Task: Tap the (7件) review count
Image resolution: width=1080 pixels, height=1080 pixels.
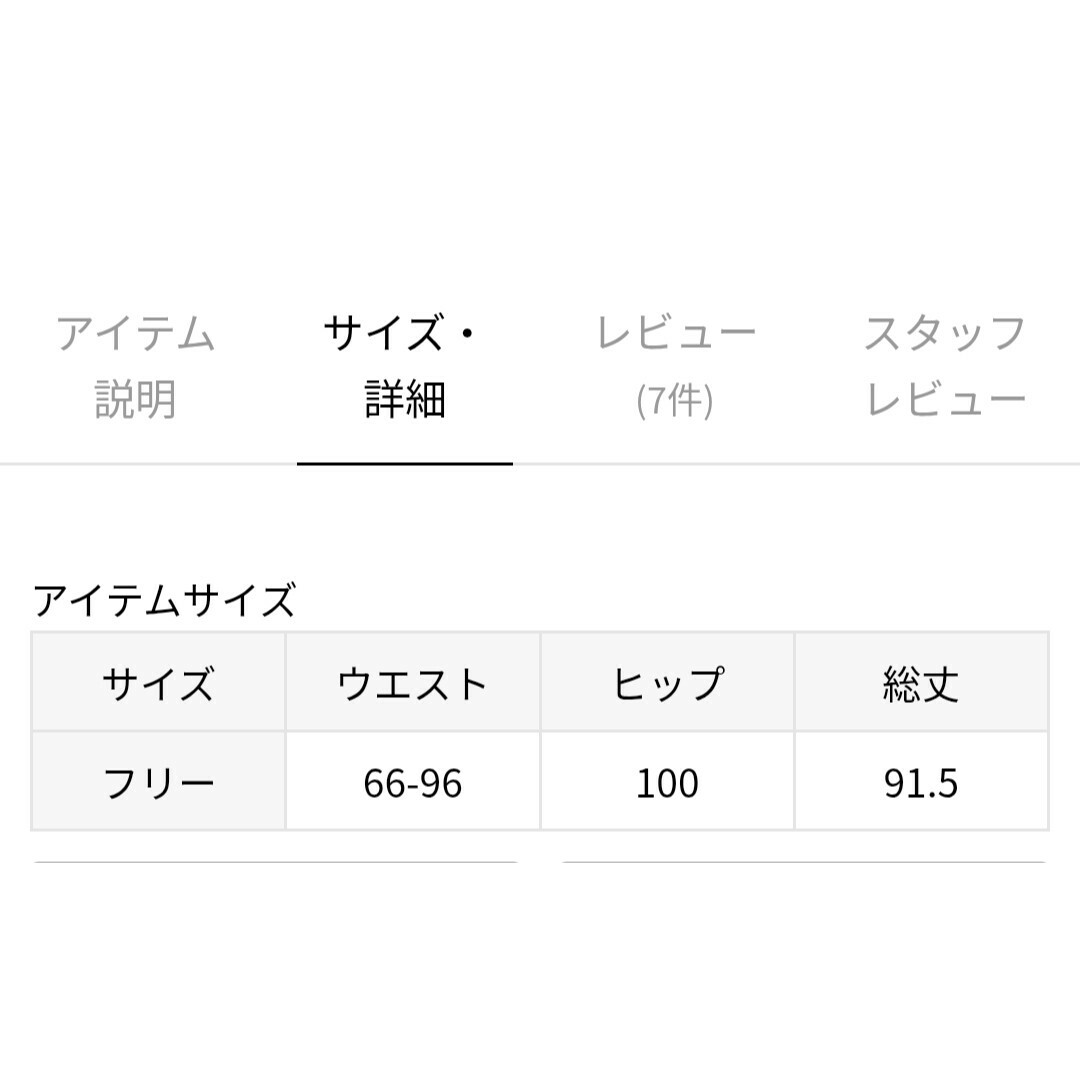Action: 675,400
